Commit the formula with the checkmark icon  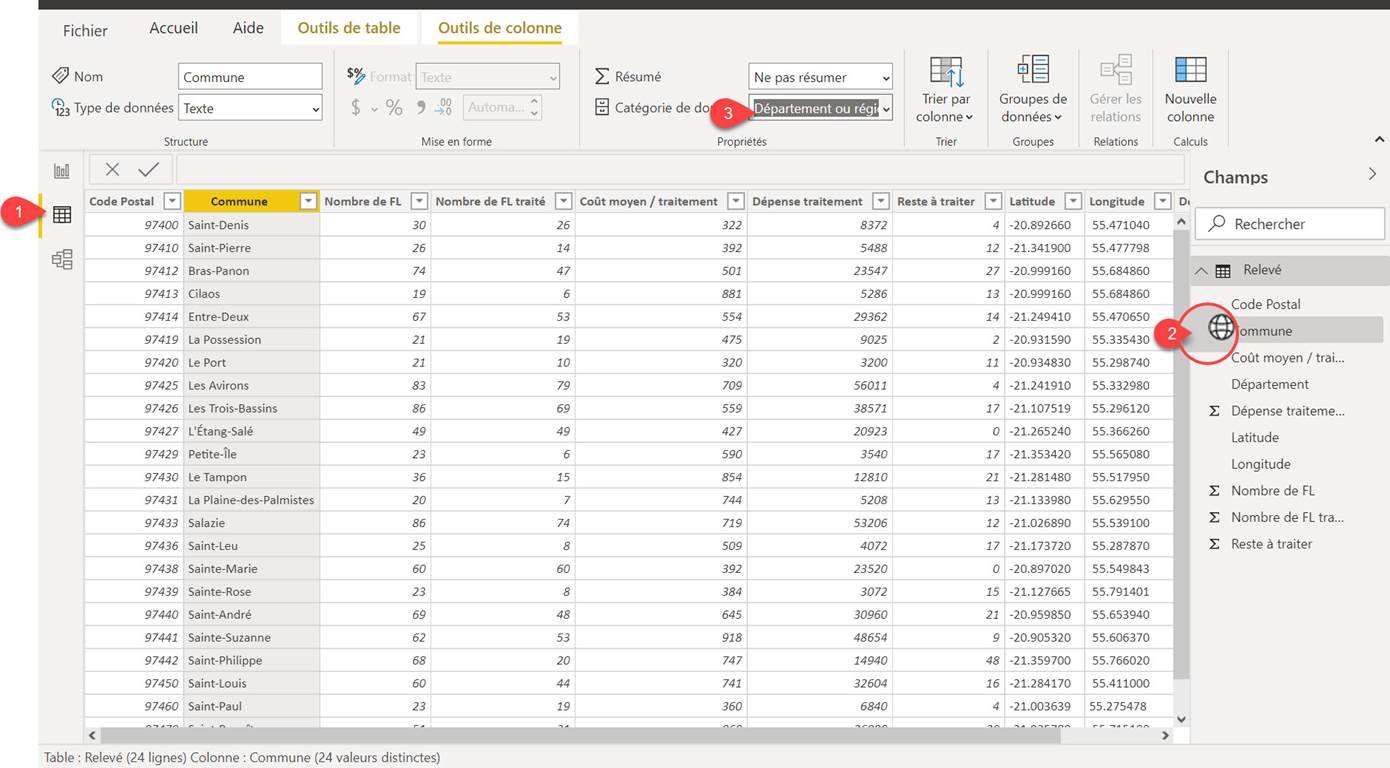149,170
